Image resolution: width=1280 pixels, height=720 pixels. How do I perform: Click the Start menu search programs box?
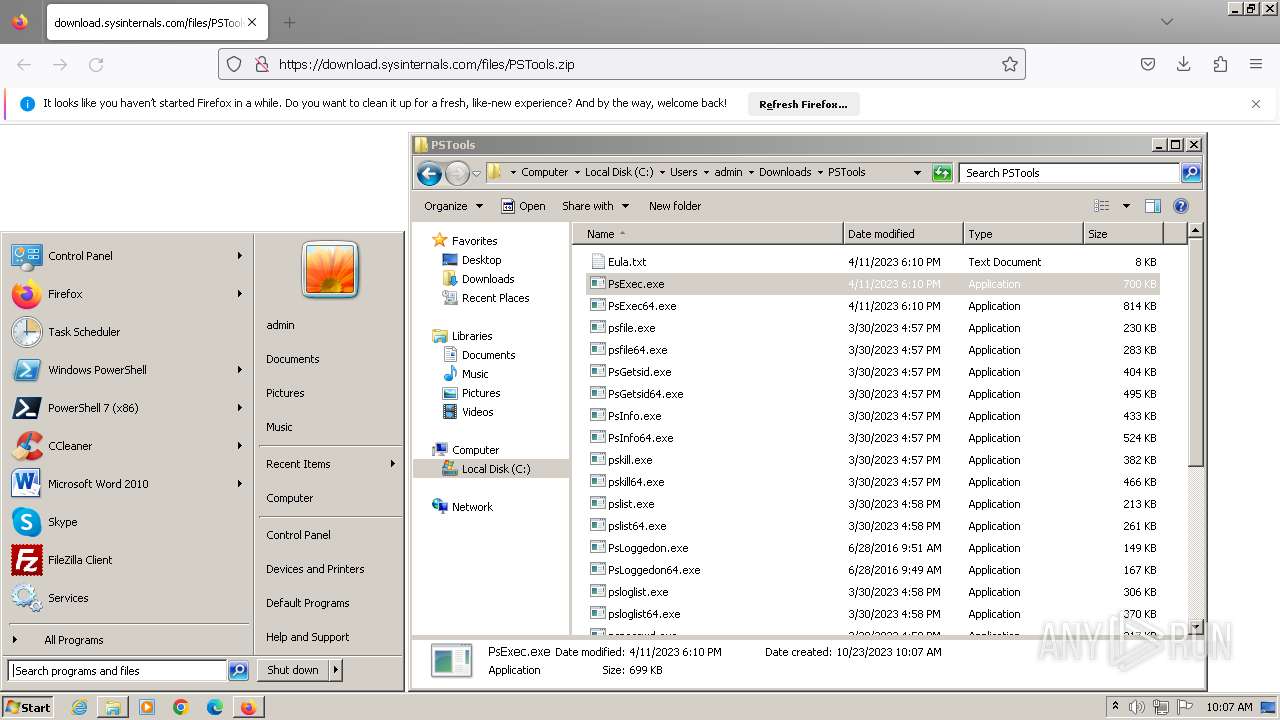(x=117, y=671)
